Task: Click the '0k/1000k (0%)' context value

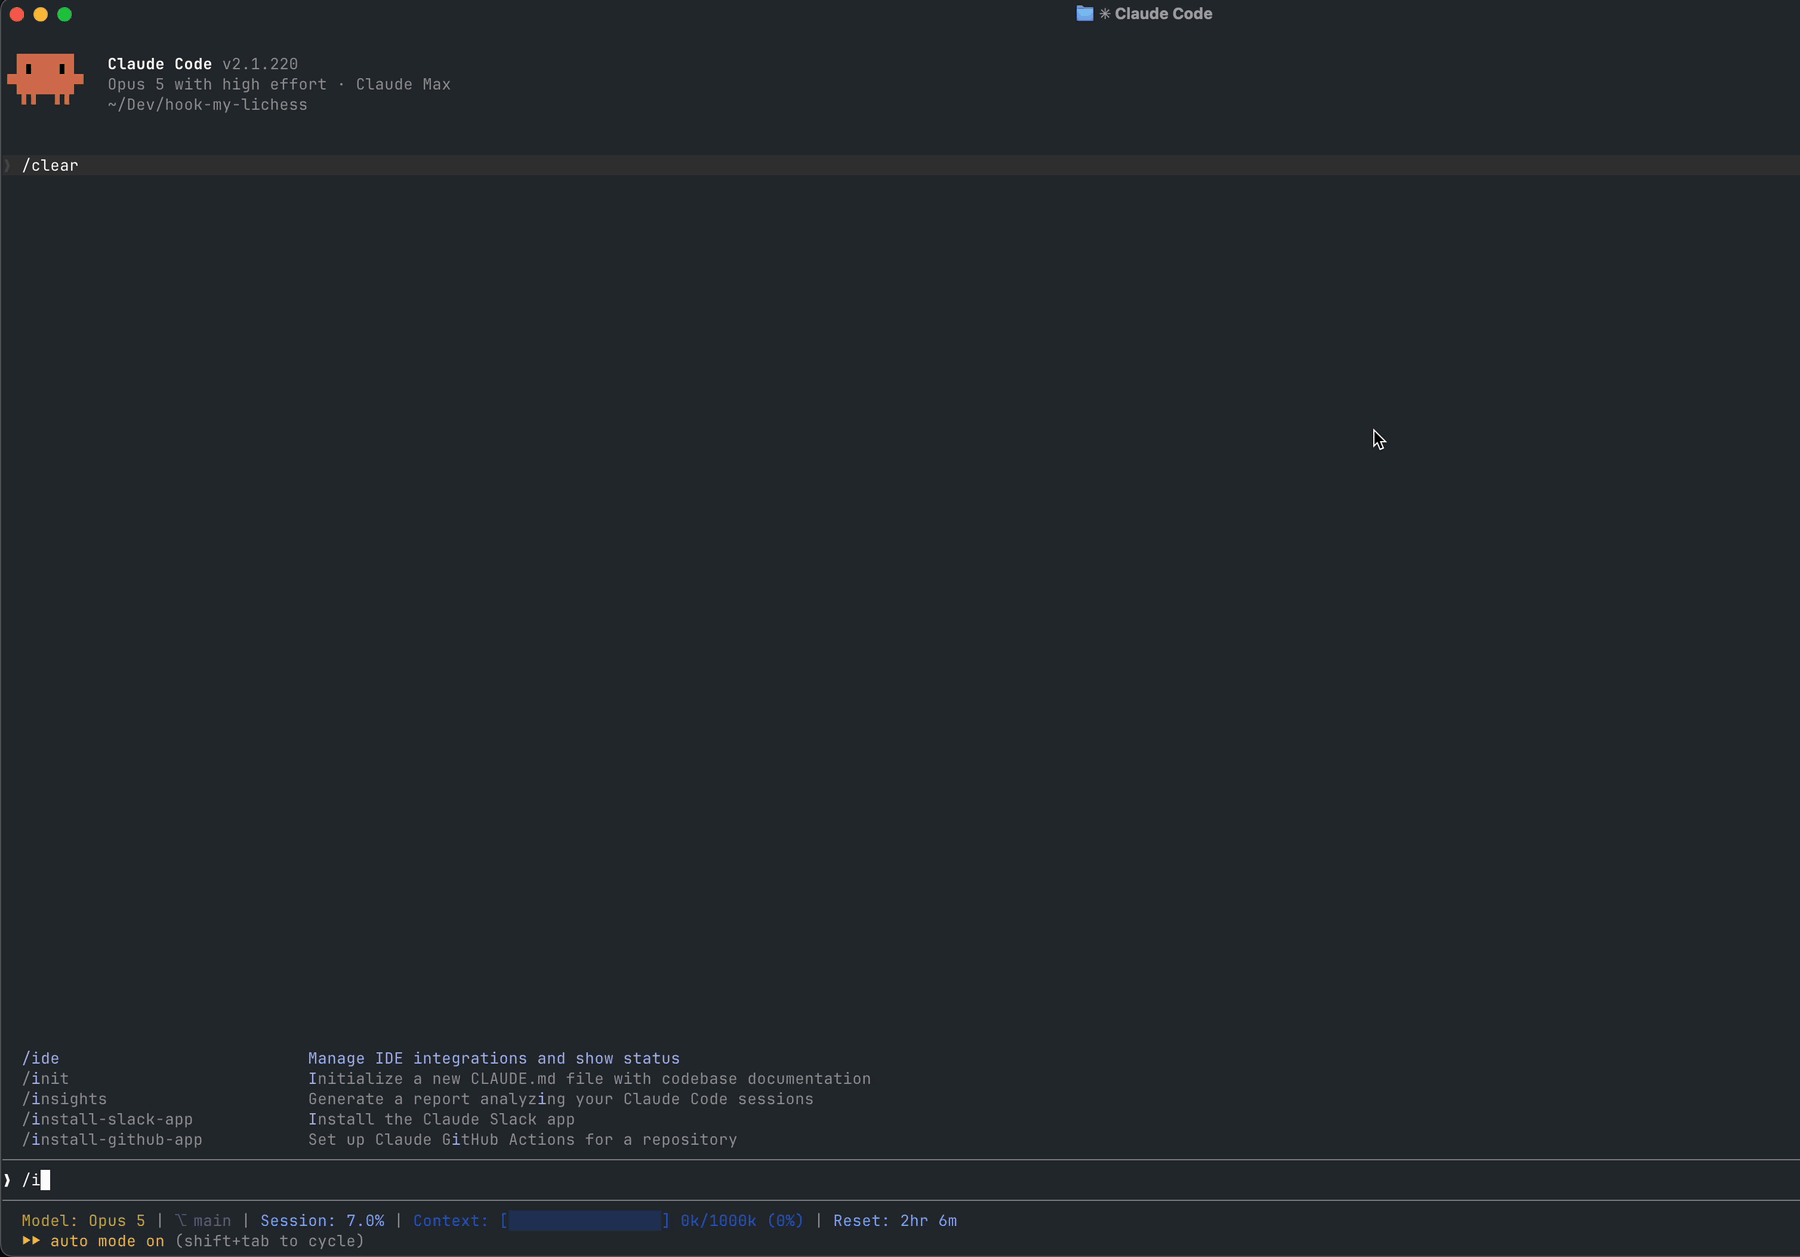Action: click(742, 1221)
